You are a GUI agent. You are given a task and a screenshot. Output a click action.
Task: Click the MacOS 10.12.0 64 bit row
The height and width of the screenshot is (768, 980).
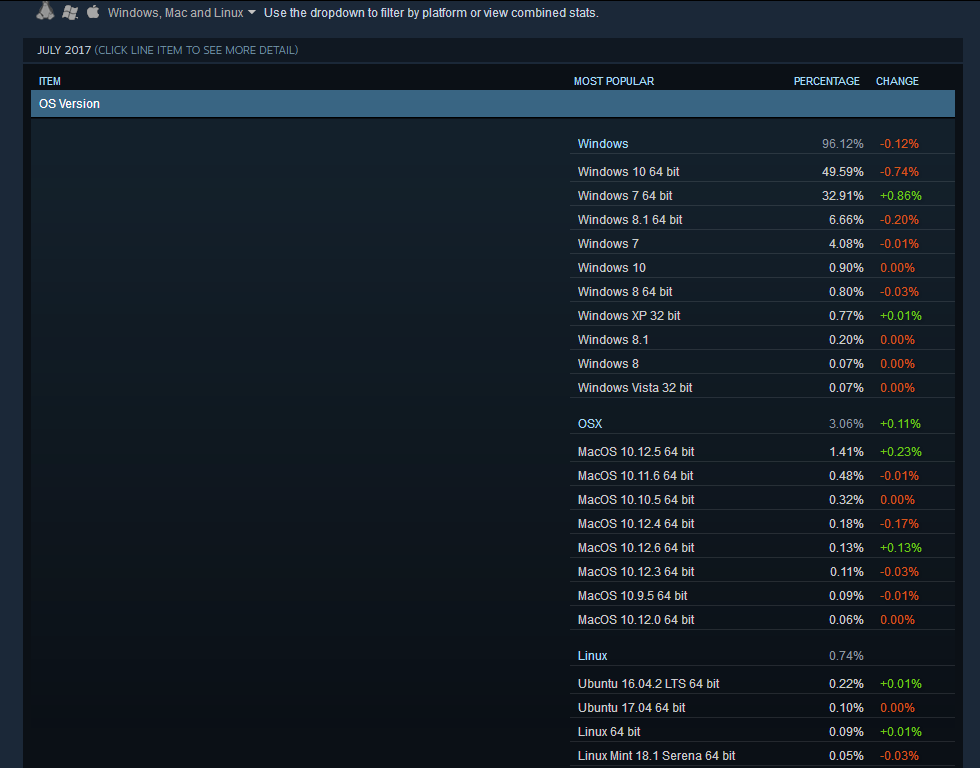[762, 619]
